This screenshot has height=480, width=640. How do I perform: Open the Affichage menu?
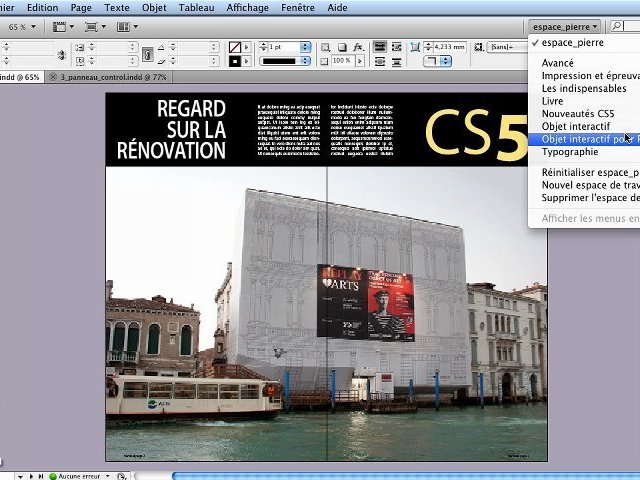(247, 7)
